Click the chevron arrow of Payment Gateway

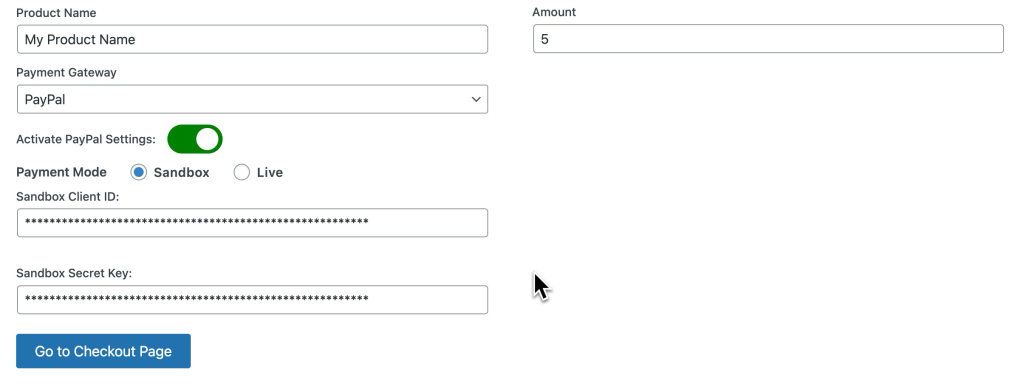point(476,99)
